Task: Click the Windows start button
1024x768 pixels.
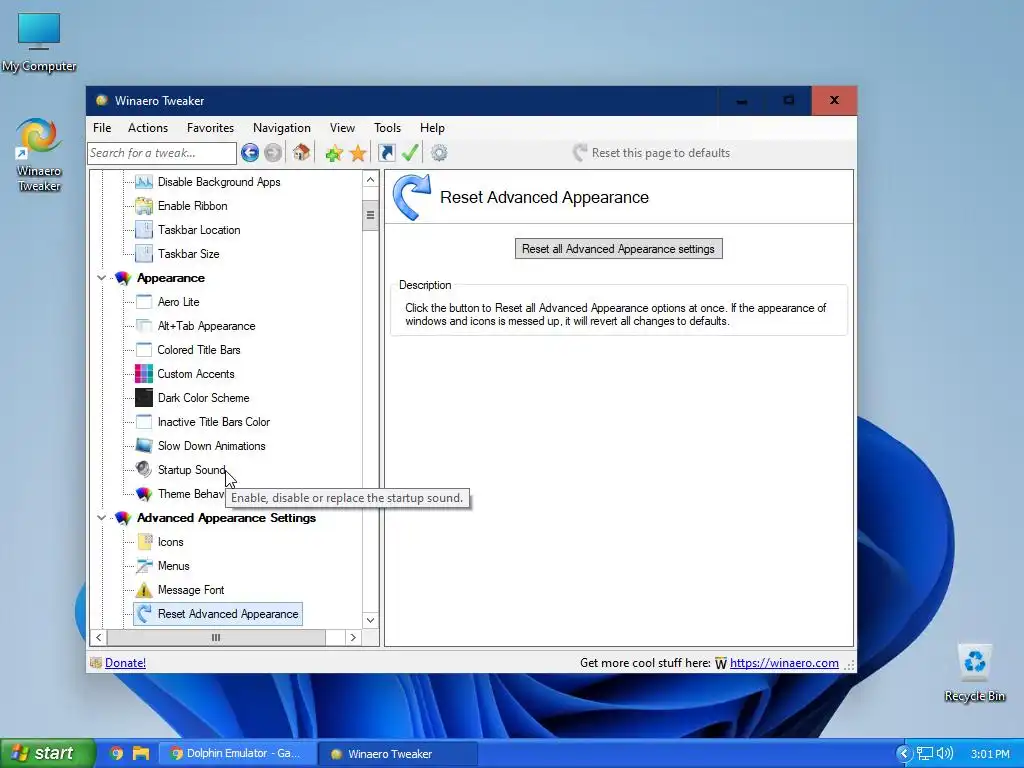Action: coord(47,753)
